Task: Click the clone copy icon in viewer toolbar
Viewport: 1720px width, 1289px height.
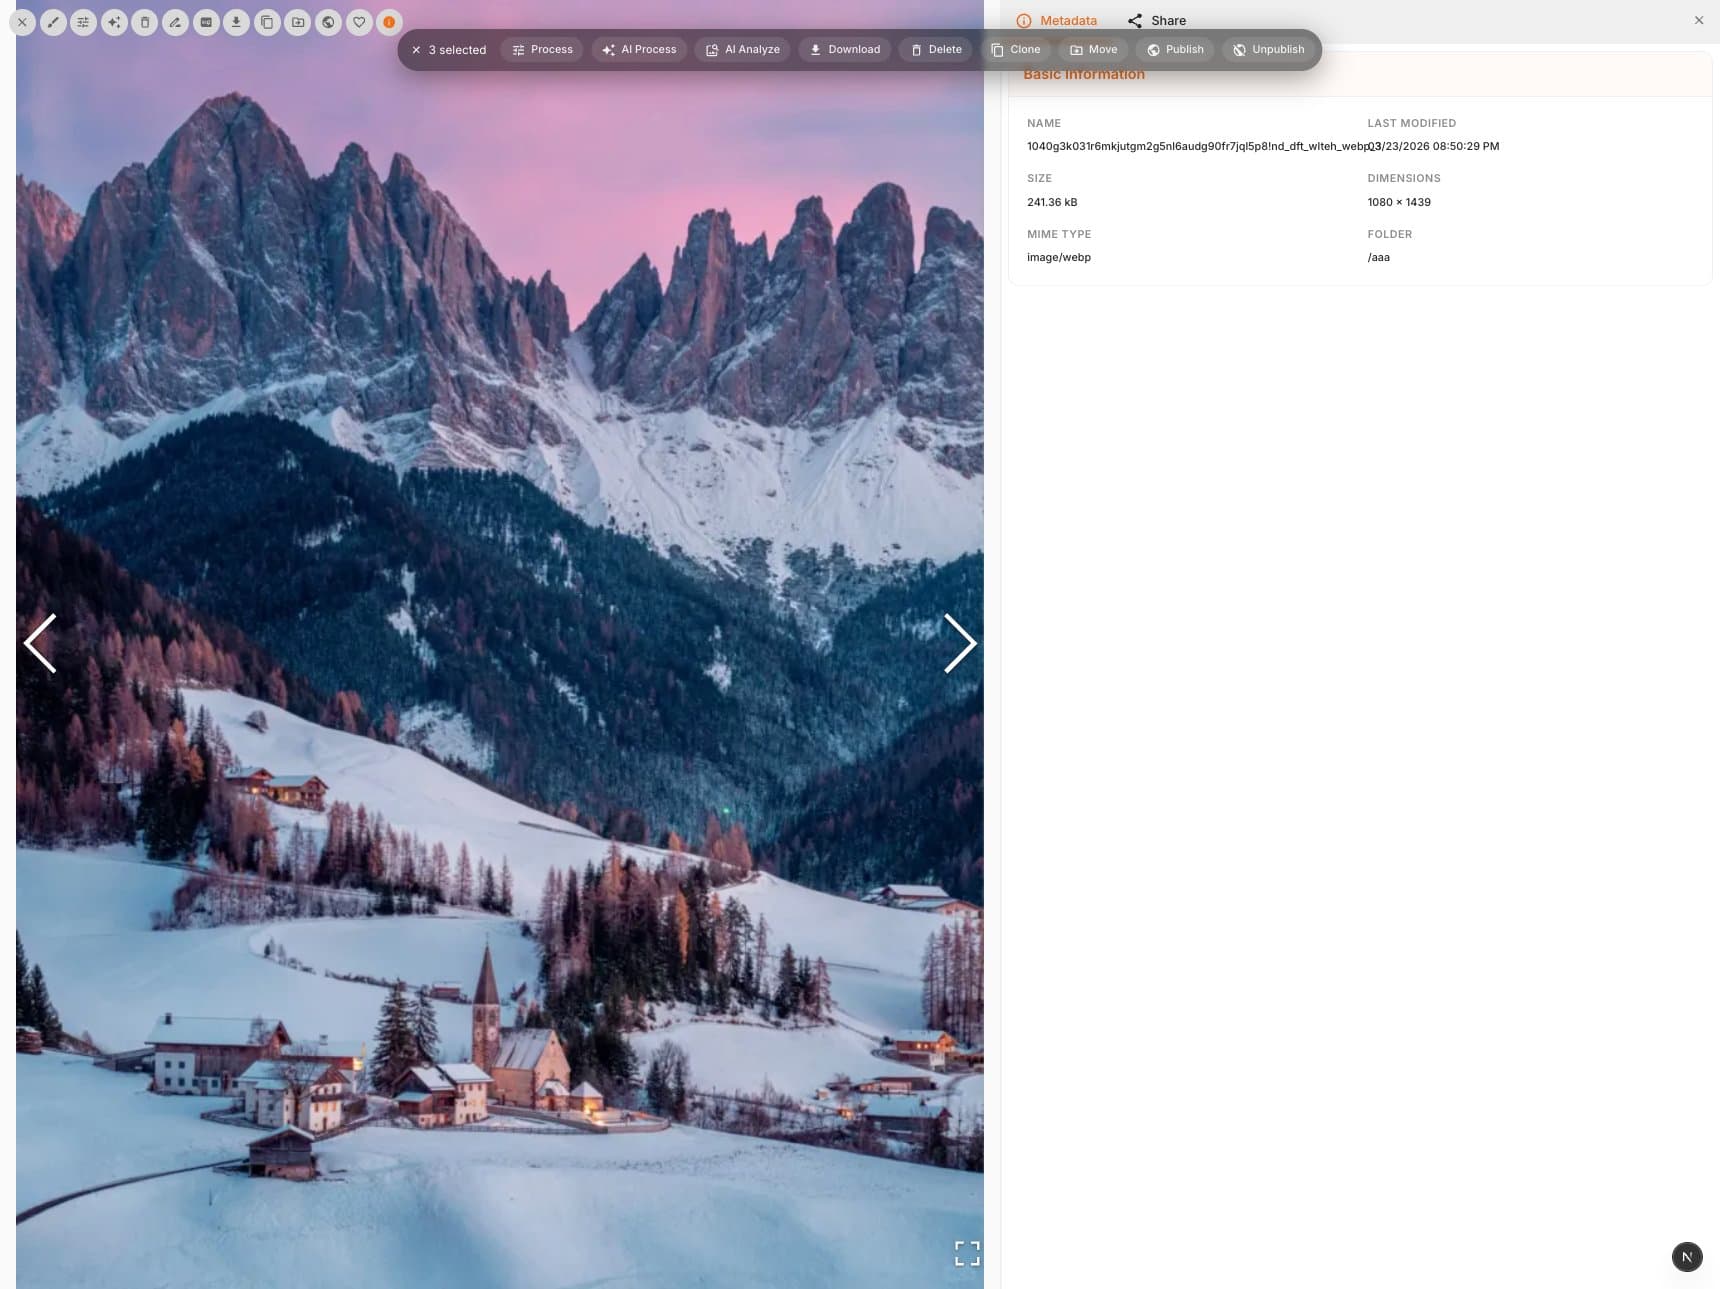Action: pyautogui.click(x=267, y=22)
